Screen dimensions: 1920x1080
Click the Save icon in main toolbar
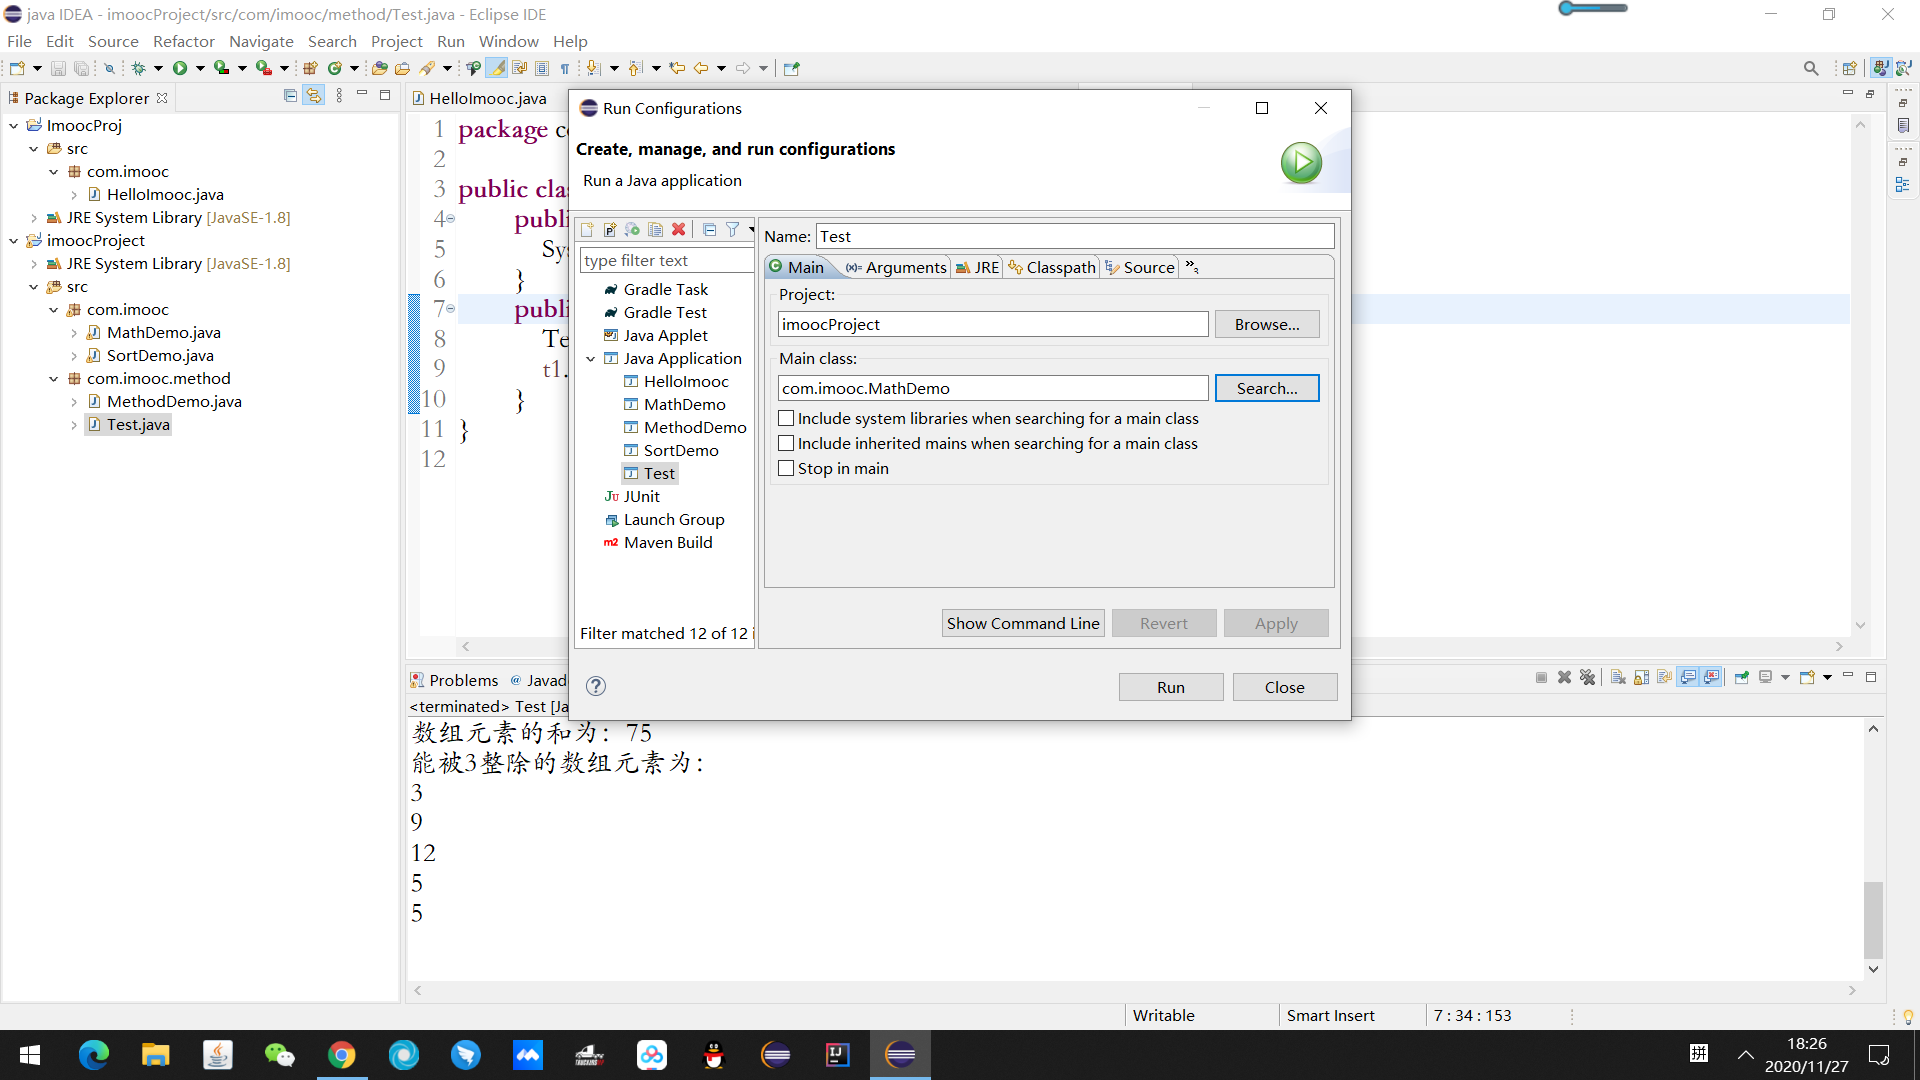(x=58, y=68)
